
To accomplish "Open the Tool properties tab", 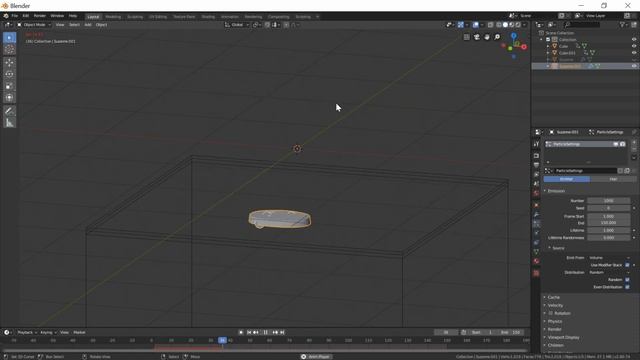I will (536, 144).
